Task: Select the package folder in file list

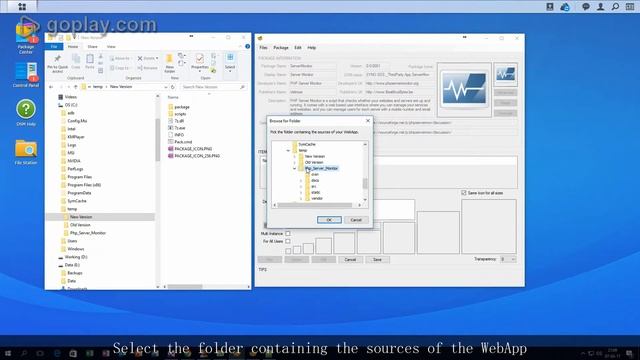Action: coord(179,107)
